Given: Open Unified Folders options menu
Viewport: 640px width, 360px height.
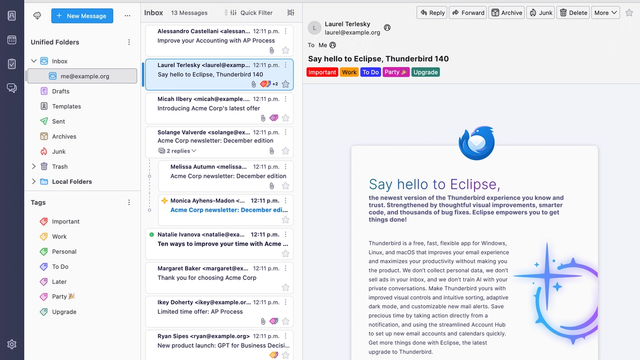Looking at the screenshot, I should pyautogui.click(x=129, y=42).
